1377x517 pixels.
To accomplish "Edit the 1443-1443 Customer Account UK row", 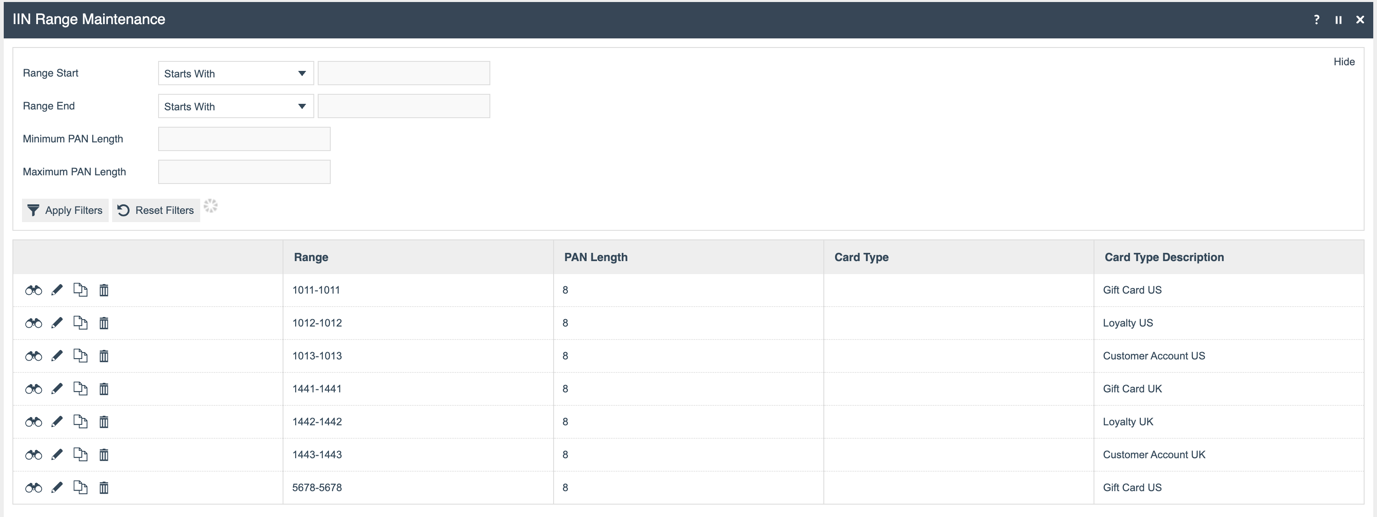I will (57, 455).
